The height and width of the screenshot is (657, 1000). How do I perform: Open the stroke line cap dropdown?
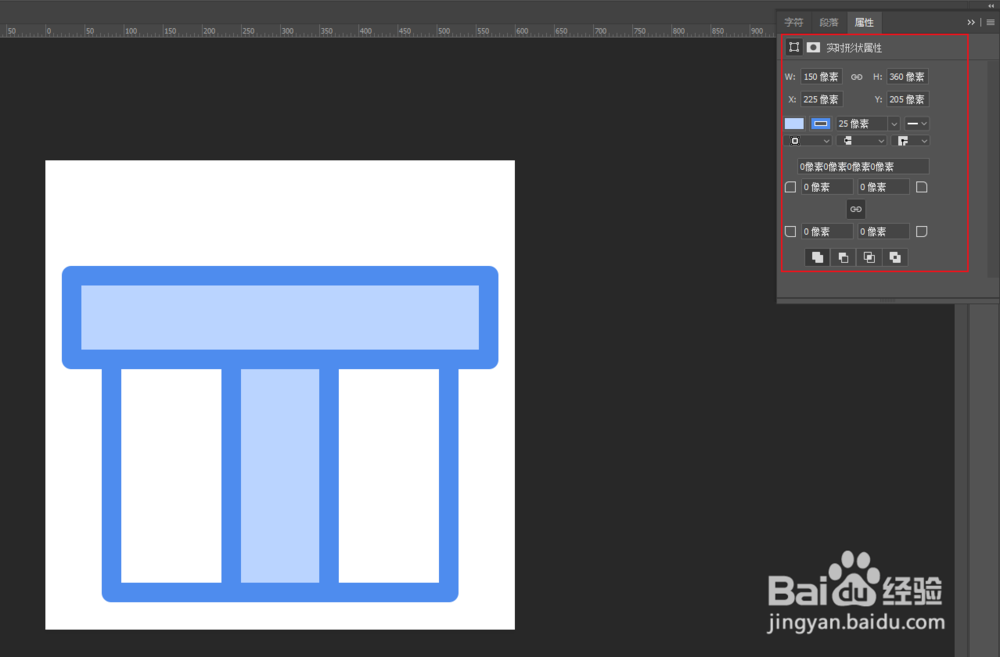click(x=862, y=141)
